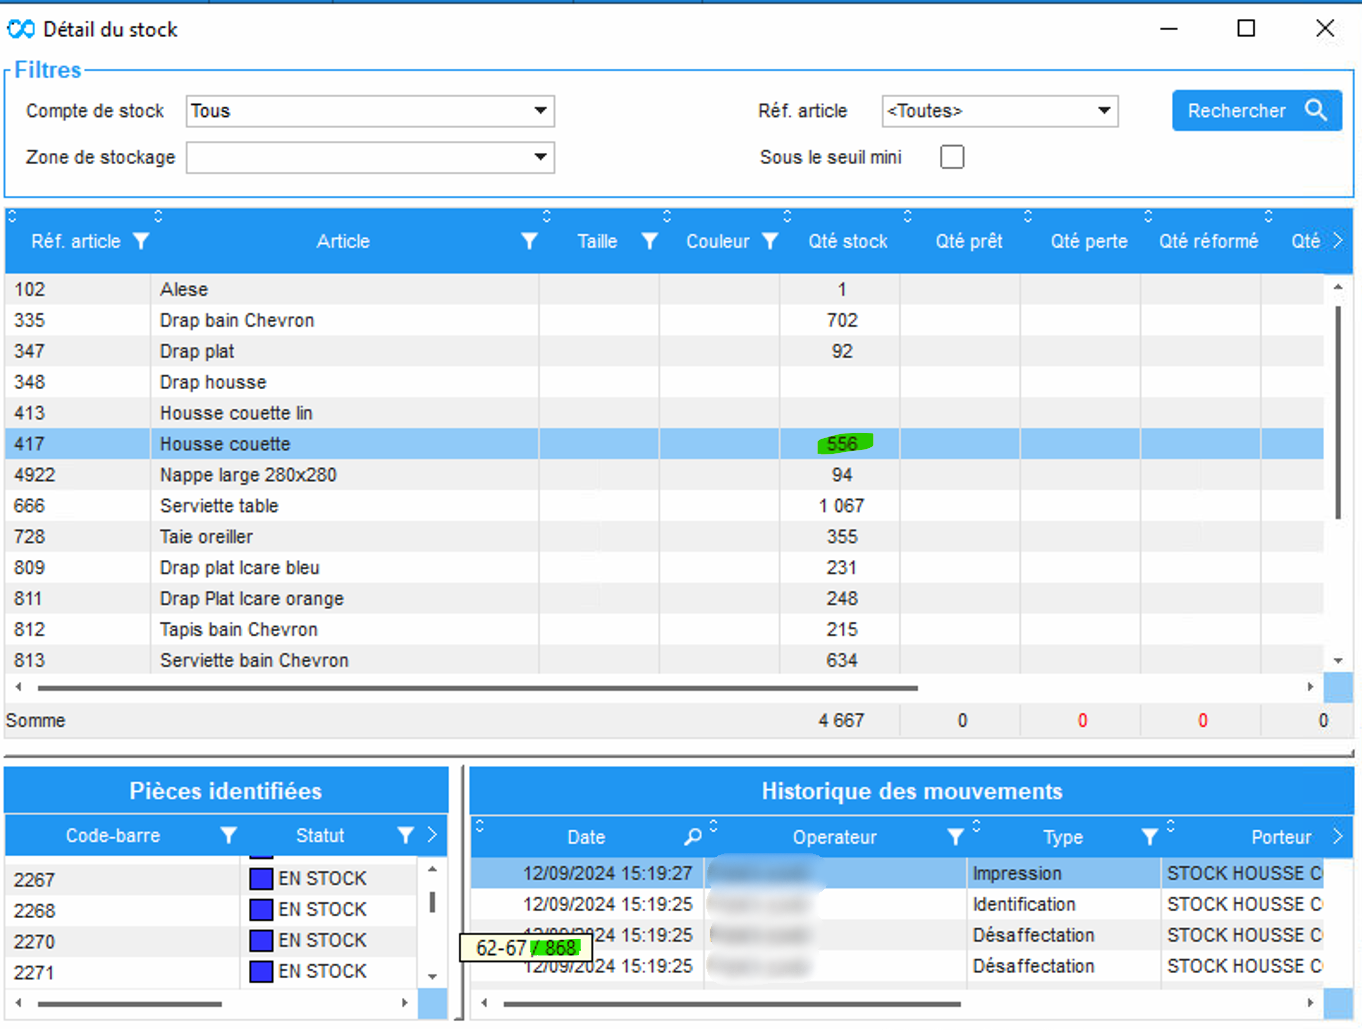Select the Serviette bain Chevron row

click(664, 660)
